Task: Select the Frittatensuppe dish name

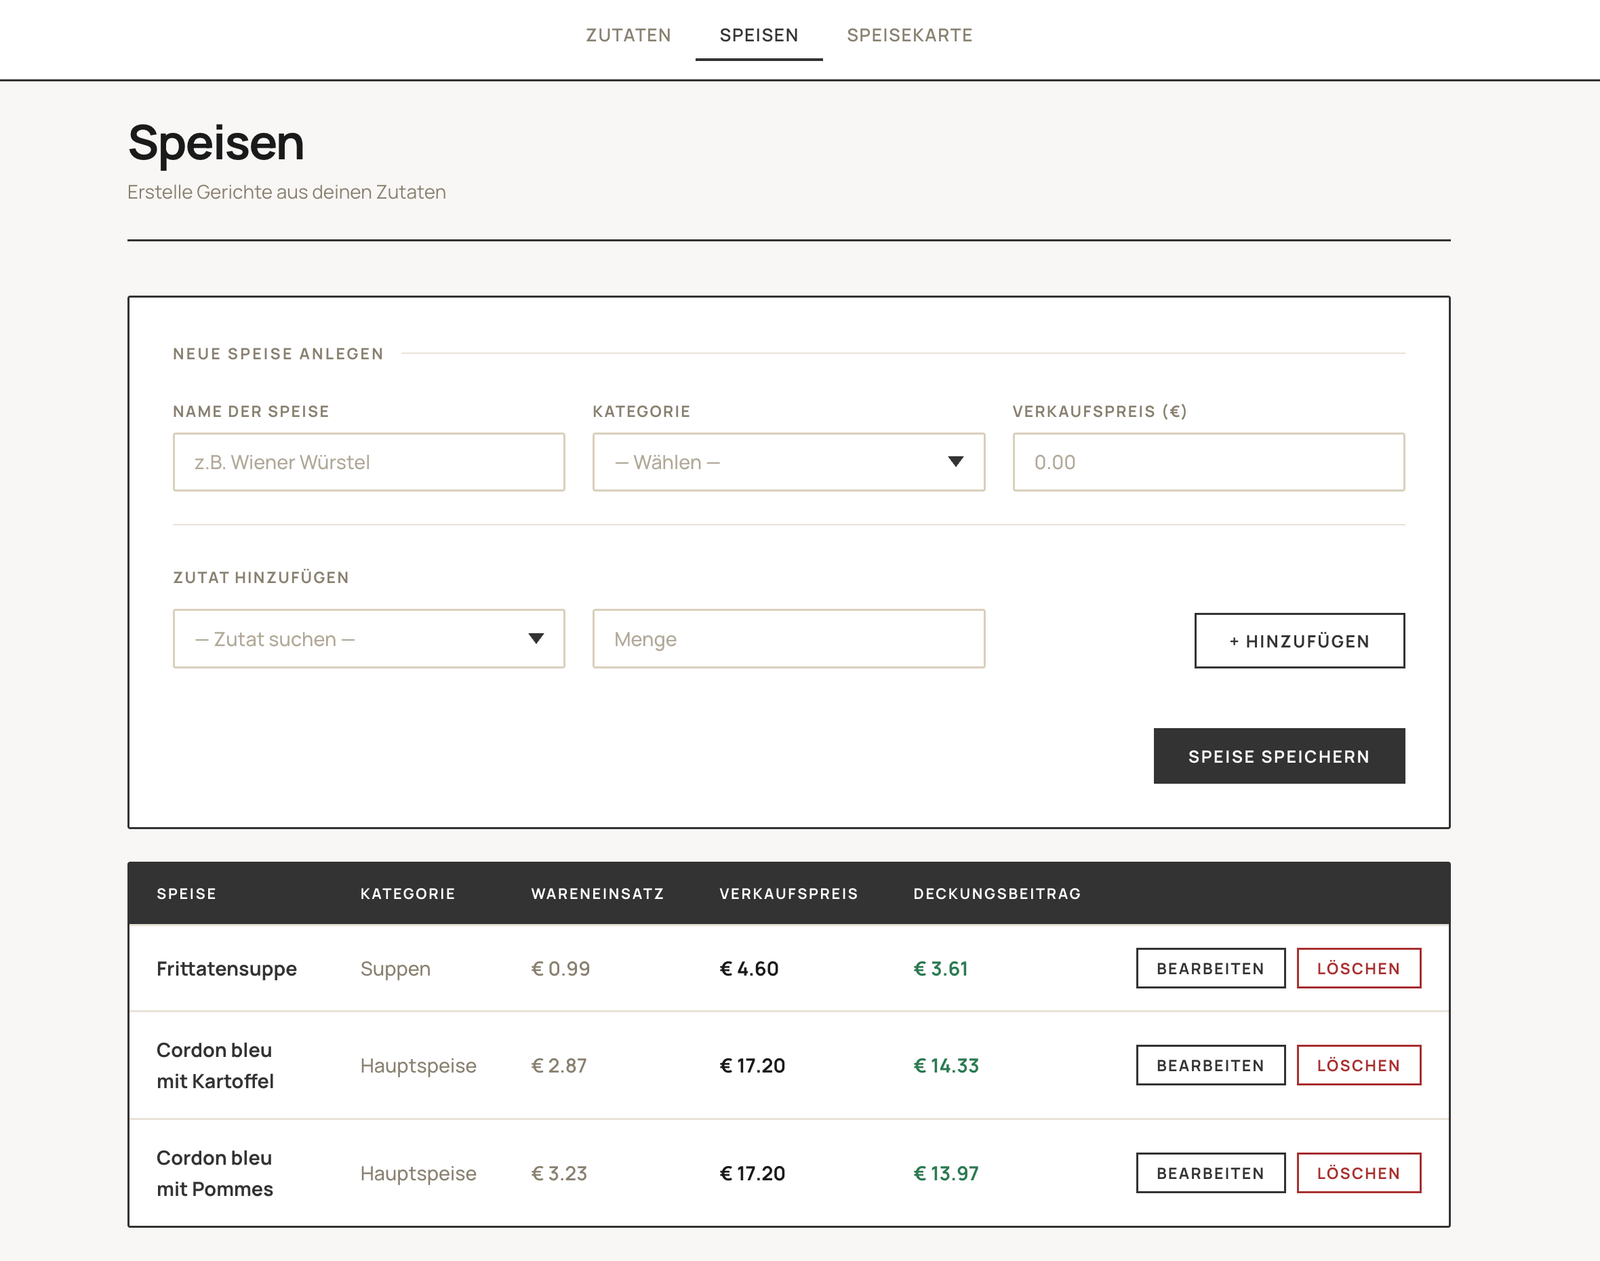Action: [x=227, y=969]
